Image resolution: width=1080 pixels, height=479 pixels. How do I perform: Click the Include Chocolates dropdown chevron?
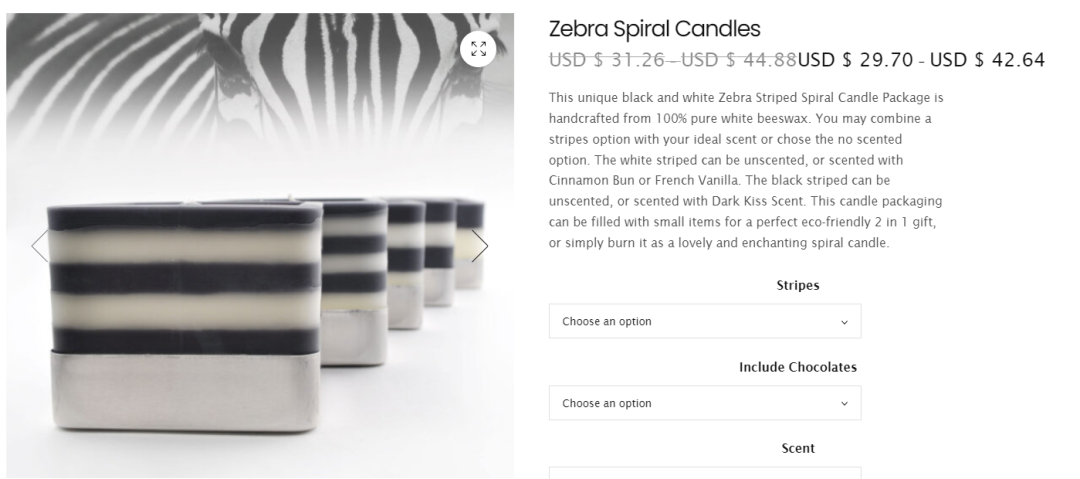pyautogui.click(x=844, y=404)
